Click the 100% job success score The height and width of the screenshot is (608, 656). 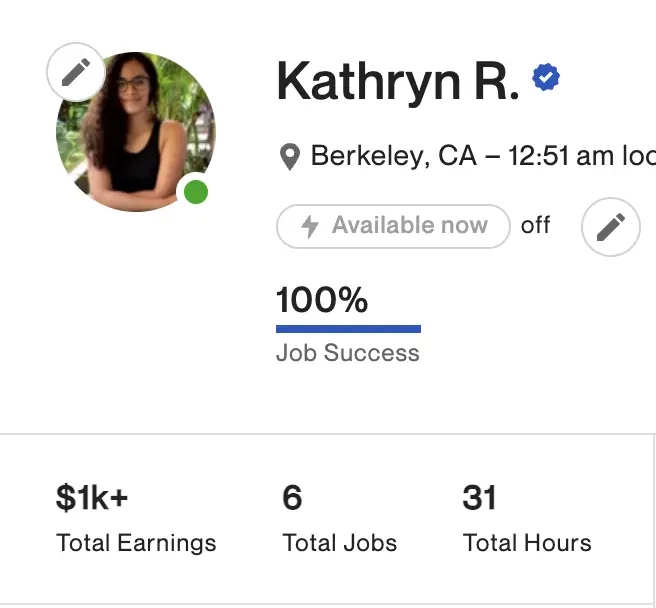point(322,300)
